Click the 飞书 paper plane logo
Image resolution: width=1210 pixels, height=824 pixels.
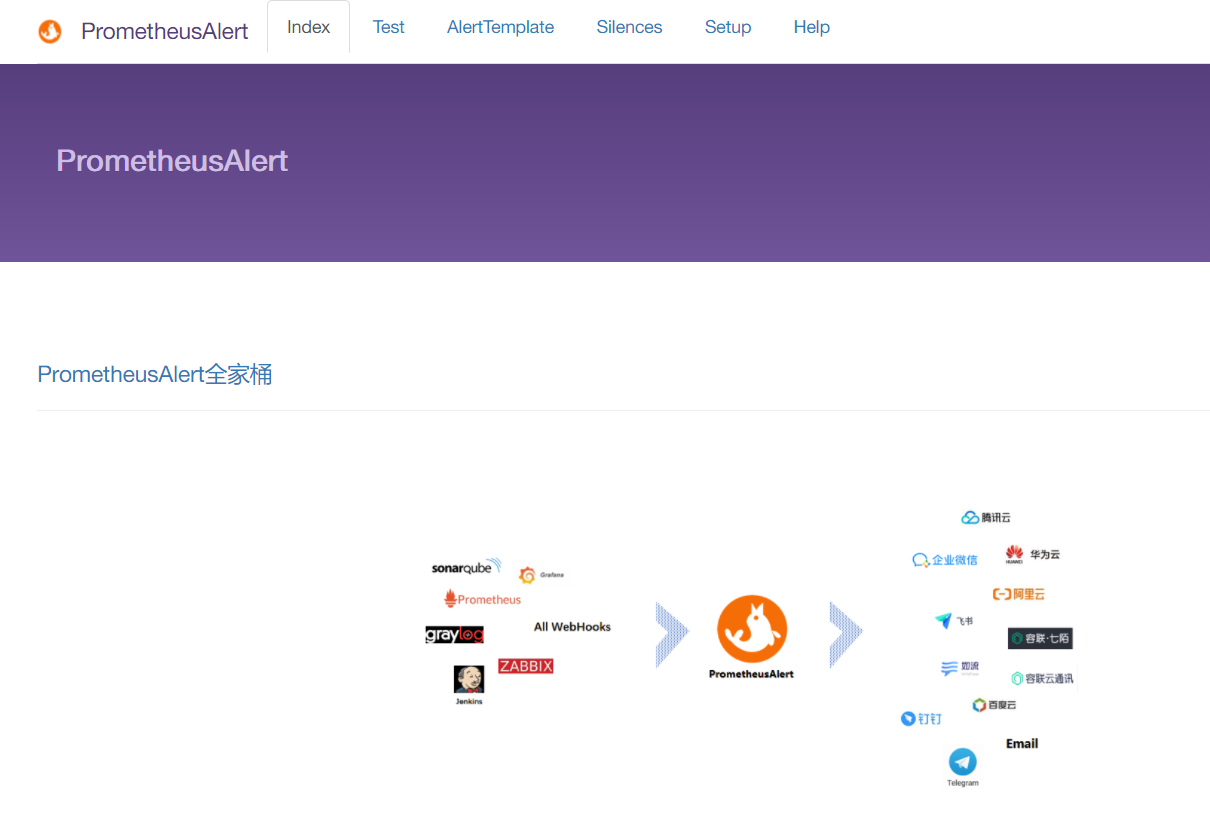pyautogui.click(x=954, y=621)
